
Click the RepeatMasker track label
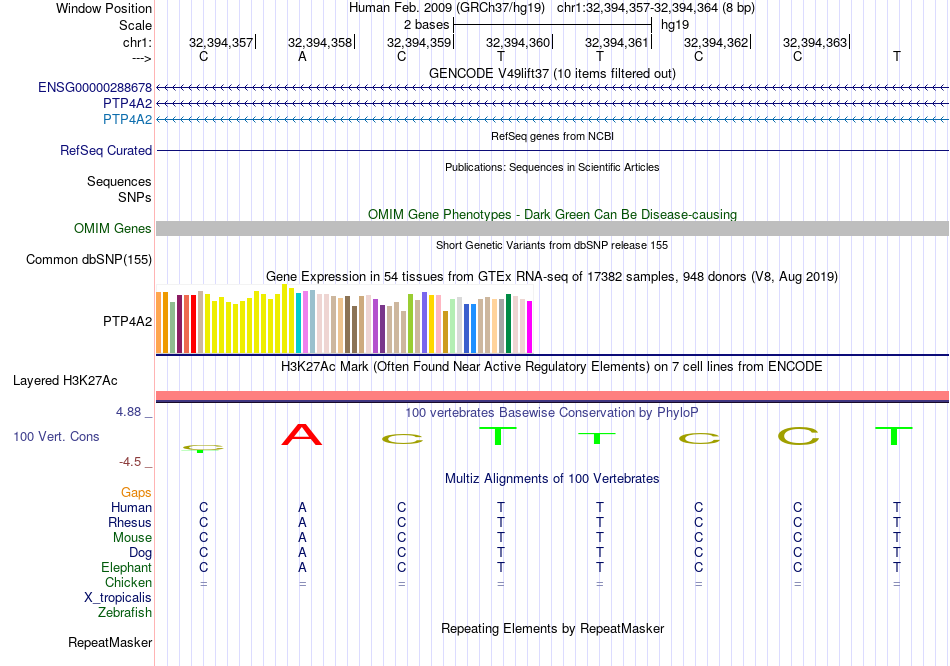[110, 642]
